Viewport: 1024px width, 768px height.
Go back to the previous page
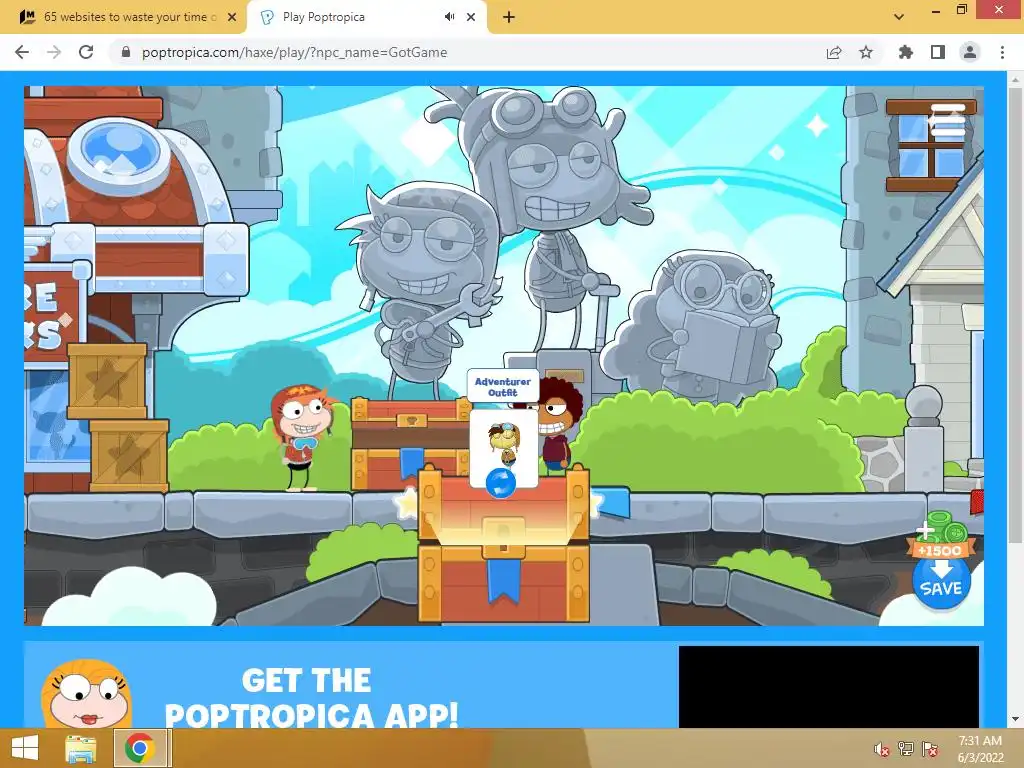(22, 52)
